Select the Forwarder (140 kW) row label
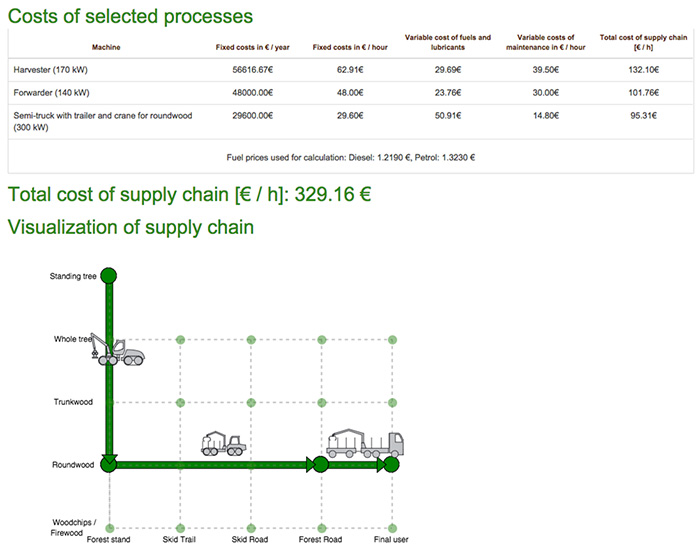The height and width of the screenshot is (556, 700). [52, 93]
